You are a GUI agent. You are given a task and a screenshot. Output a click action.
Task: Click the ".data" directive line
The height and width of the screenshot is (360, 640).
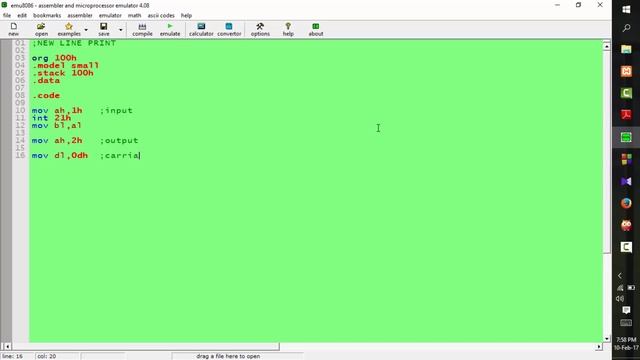click(46, 80)
